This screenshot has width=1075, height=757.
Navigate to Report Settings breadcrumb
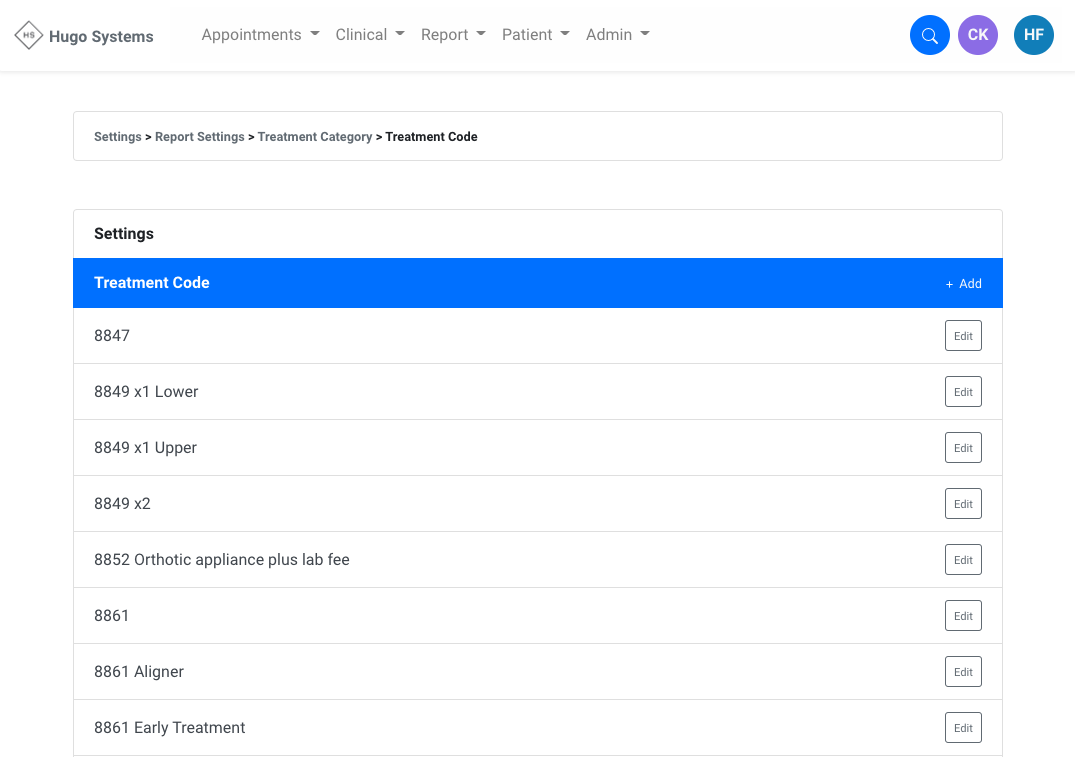pos(200,137)
